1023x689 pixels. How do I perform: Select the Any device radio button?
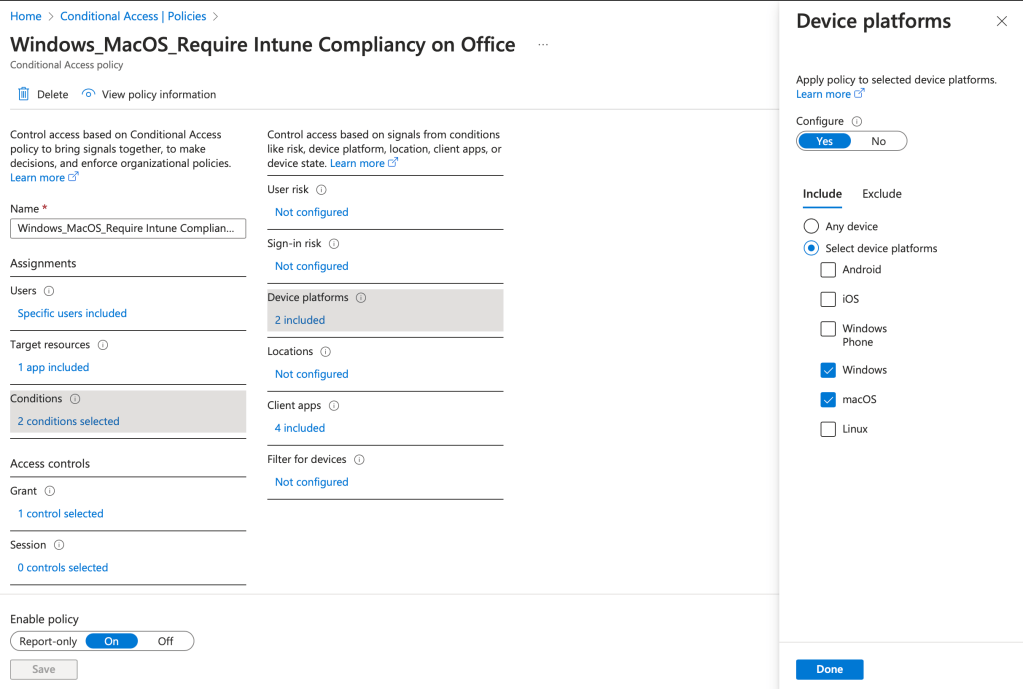pos(811,227)
